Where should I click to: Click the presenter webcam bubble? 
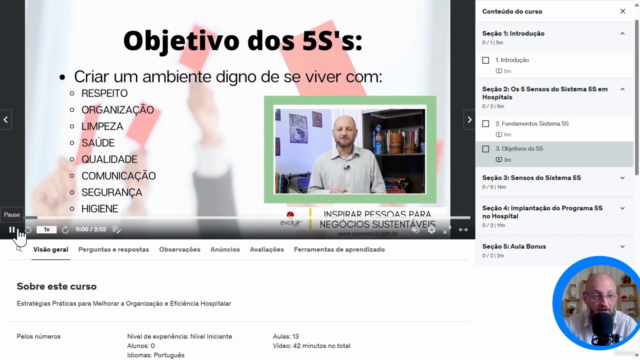(x=596, y=303)
